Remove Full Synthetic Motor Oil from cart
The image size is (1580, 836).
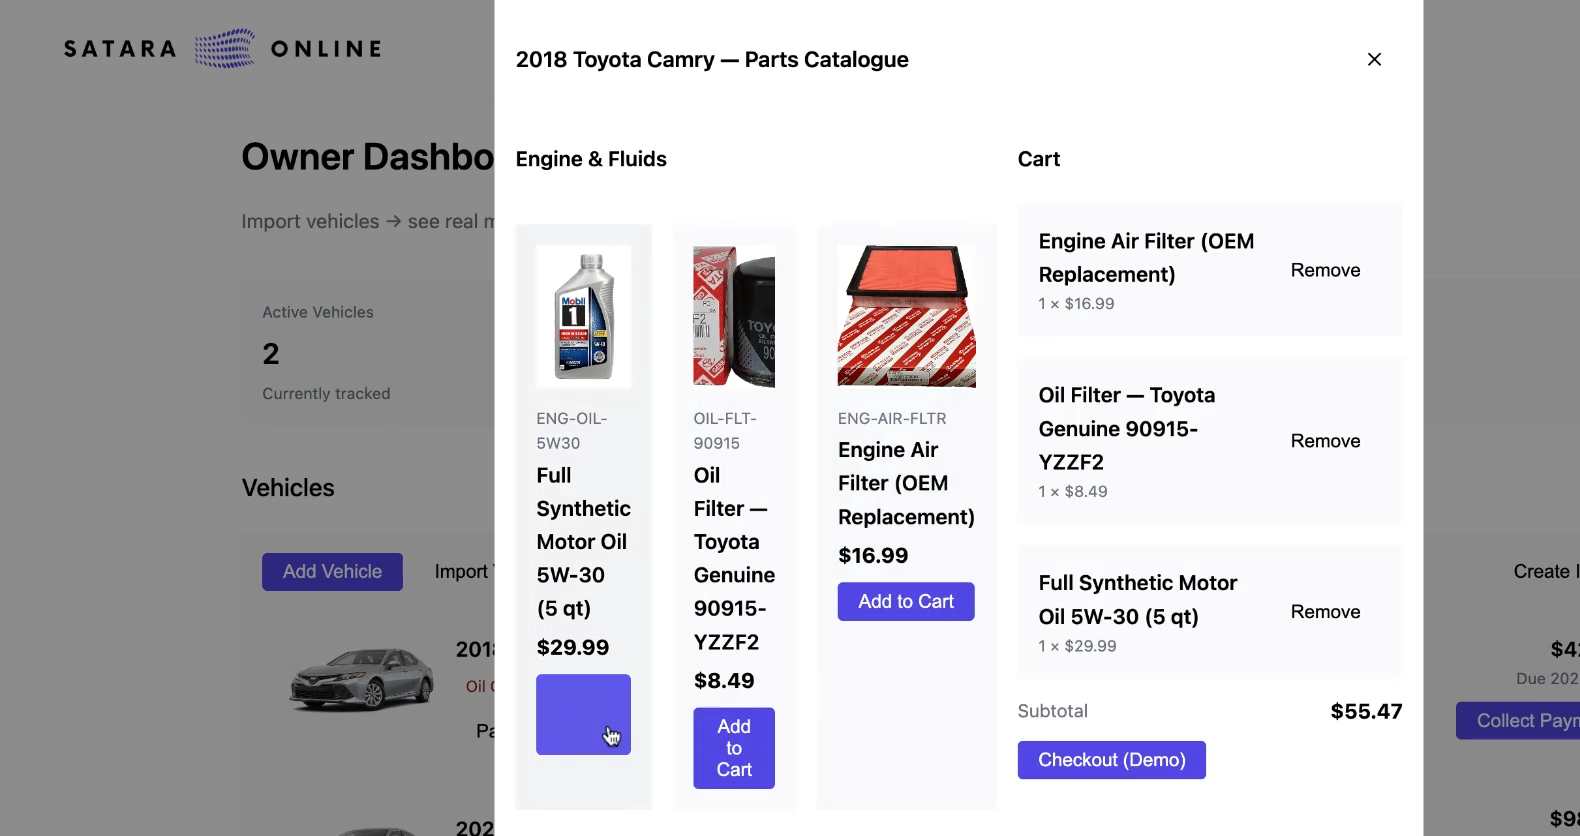[1325, 612]
